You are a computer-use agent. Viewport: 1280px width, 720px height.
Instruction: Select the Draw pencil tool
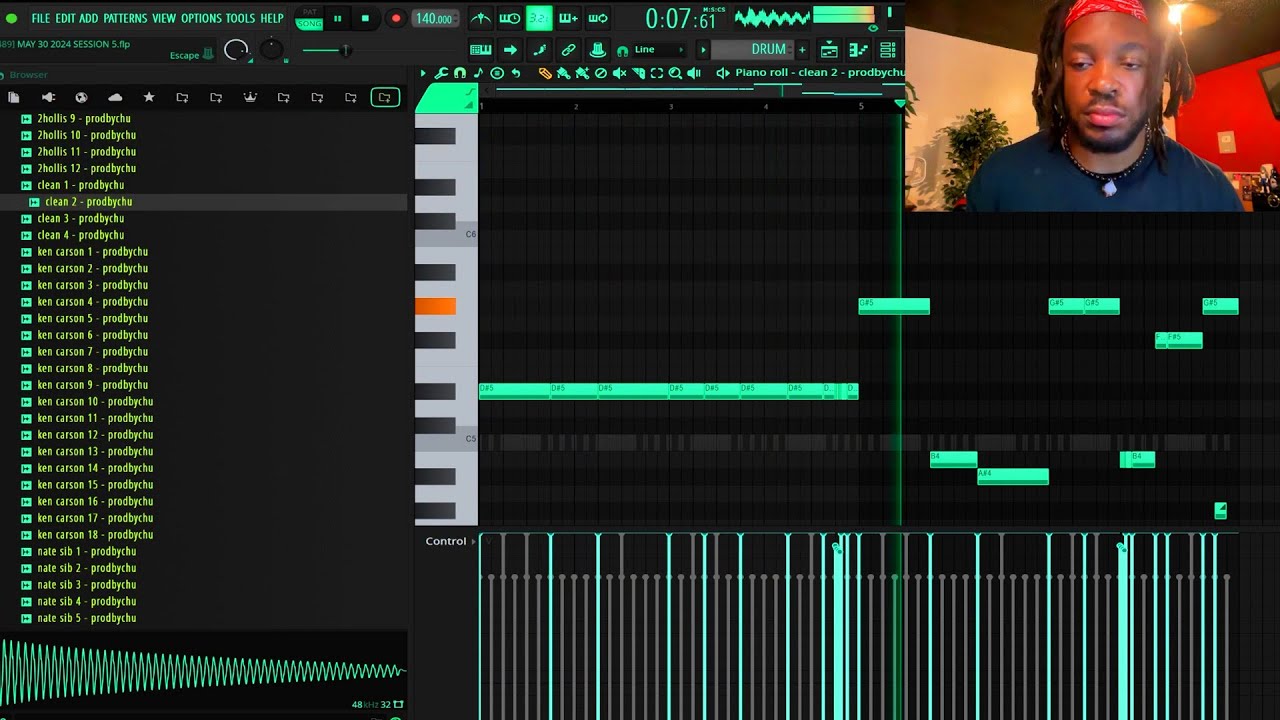click(x=545, y=73)
